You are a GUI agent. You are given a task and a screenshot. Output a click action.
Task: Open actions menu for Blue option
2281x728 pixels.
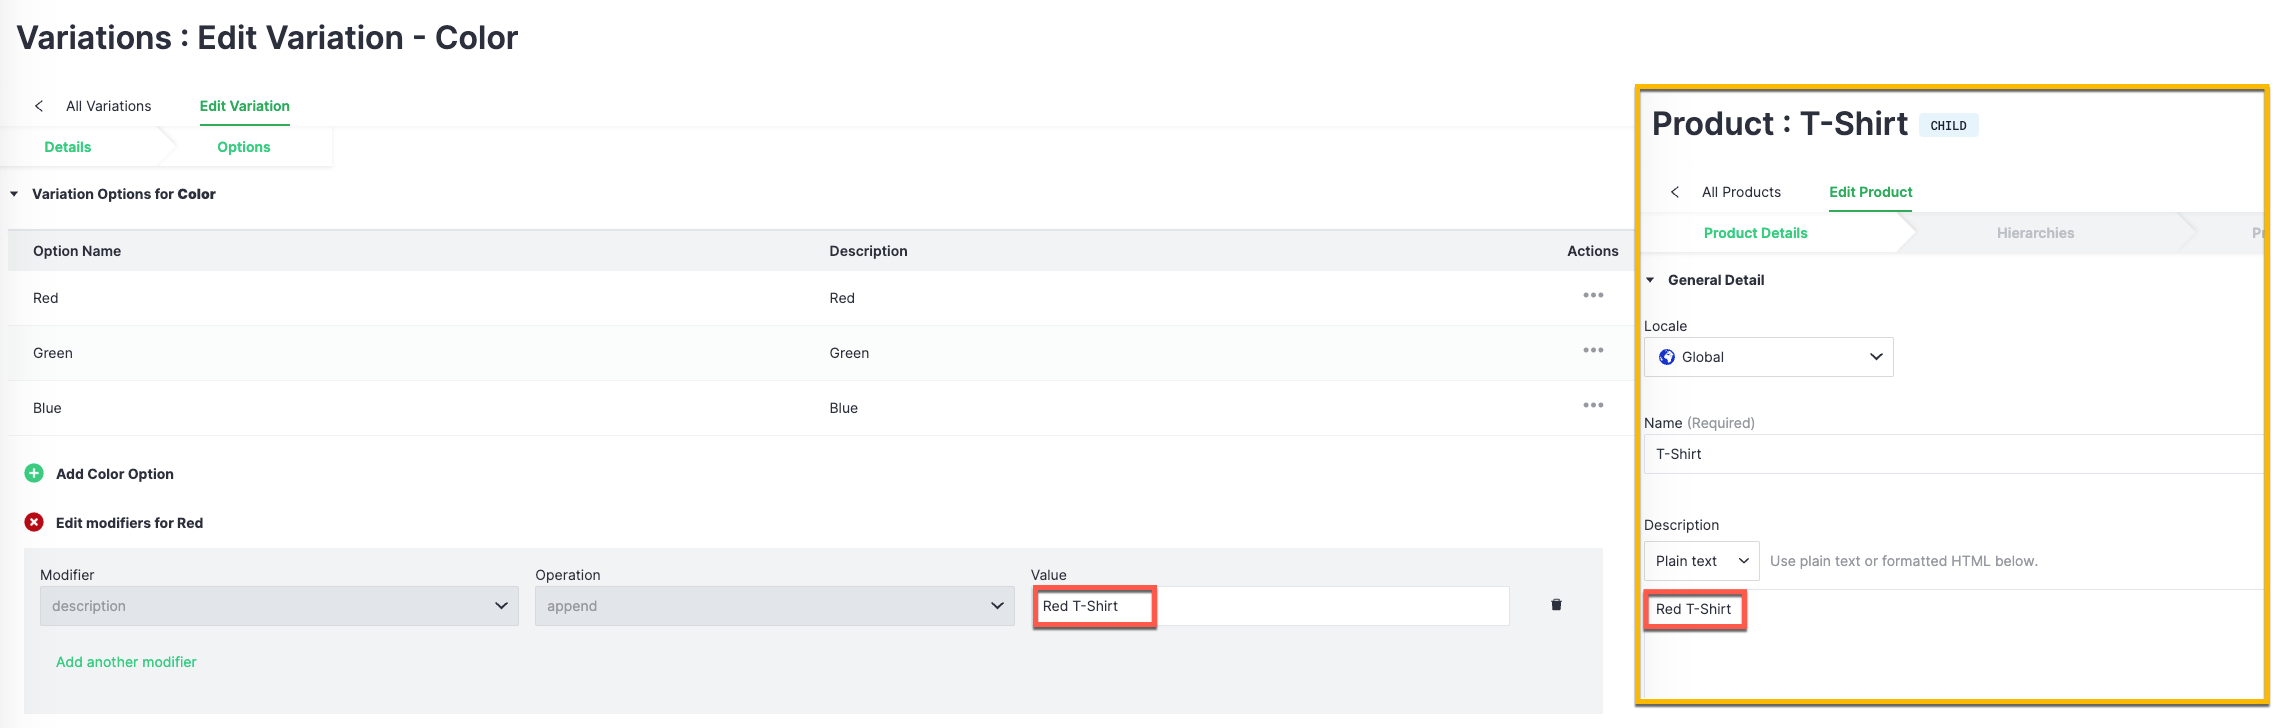pos(1592,406)
